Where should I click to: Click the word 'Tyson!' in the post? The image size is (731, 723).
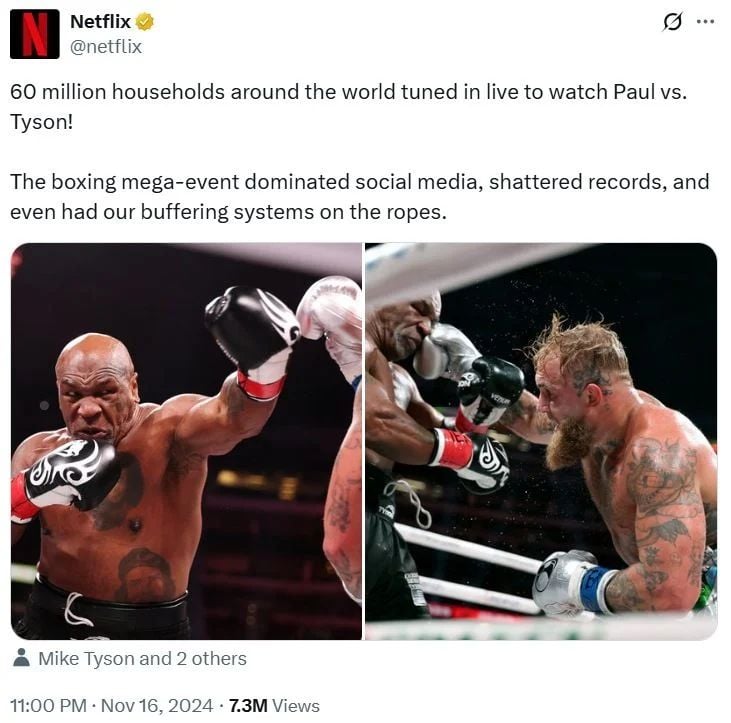[41, 122]
